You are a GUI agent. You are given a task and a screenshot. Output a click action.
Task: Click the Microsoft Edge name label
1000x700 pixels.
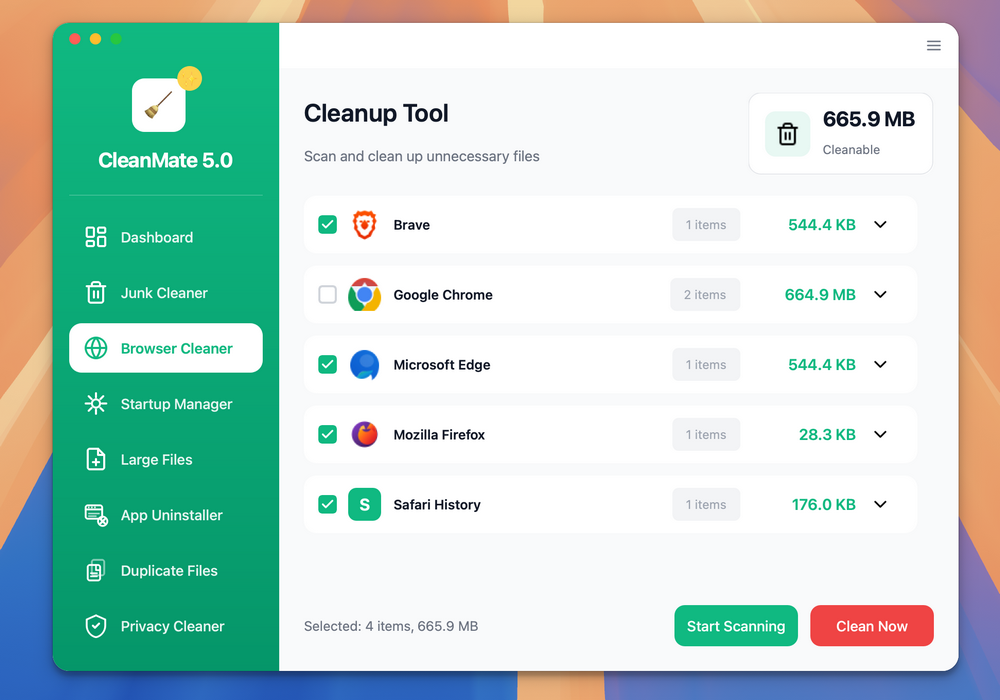441,365
